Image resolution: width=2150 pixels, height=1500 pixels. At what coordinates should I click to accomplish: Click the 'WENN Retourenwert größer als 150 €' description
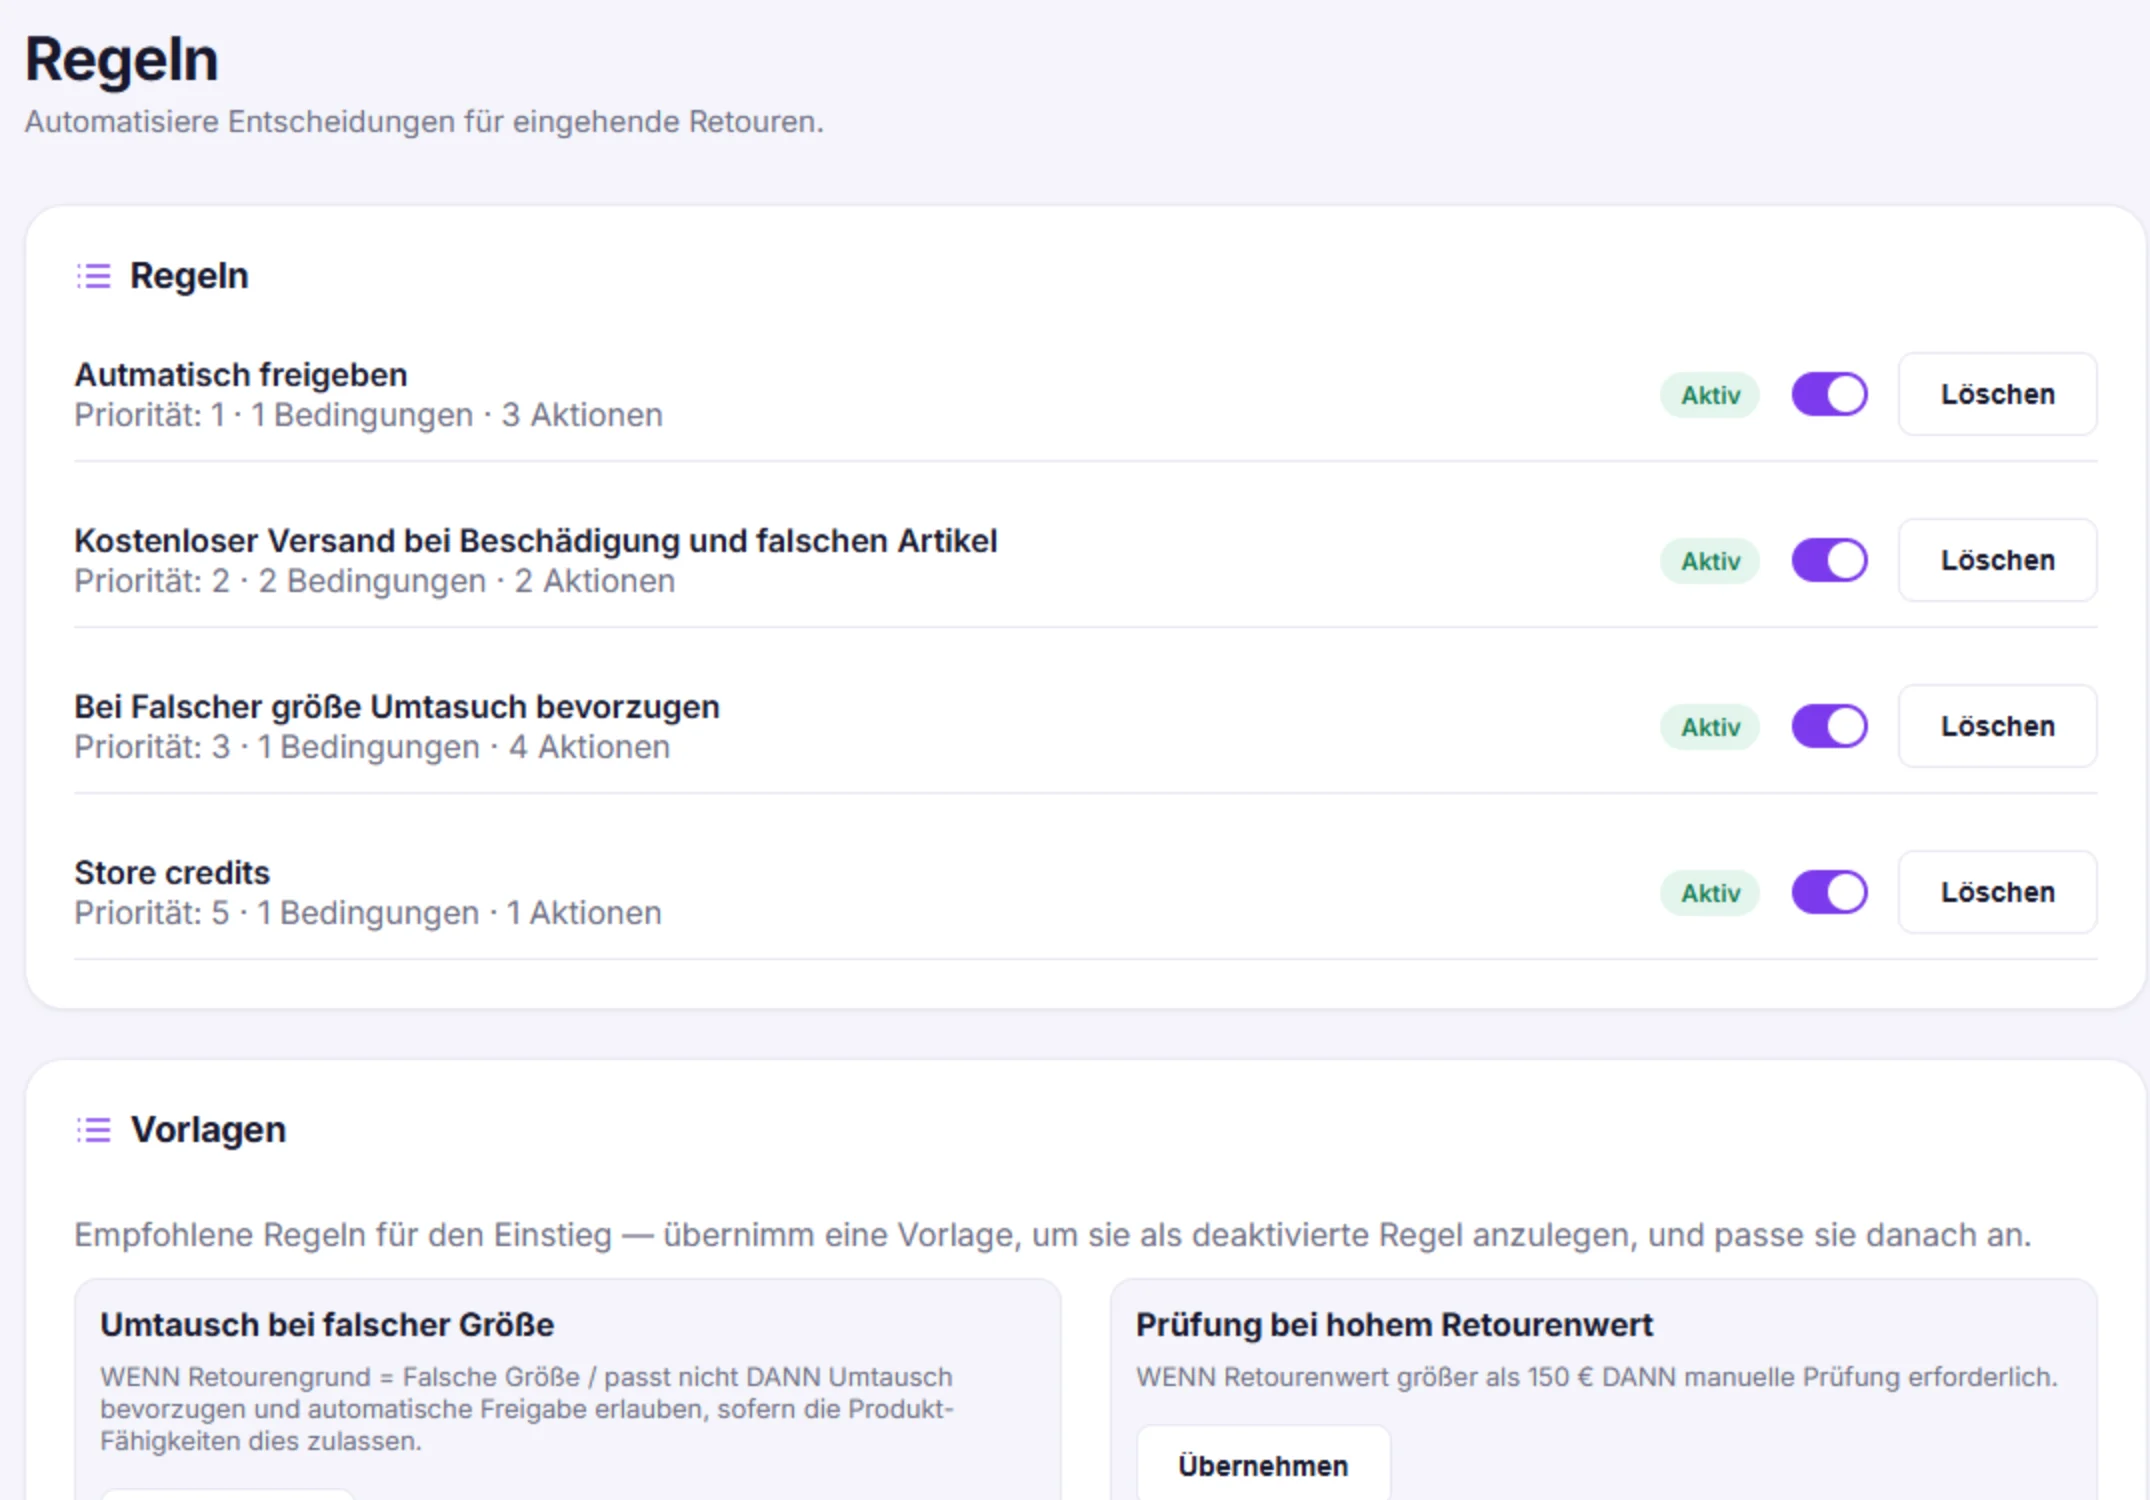[1596, 1377]
